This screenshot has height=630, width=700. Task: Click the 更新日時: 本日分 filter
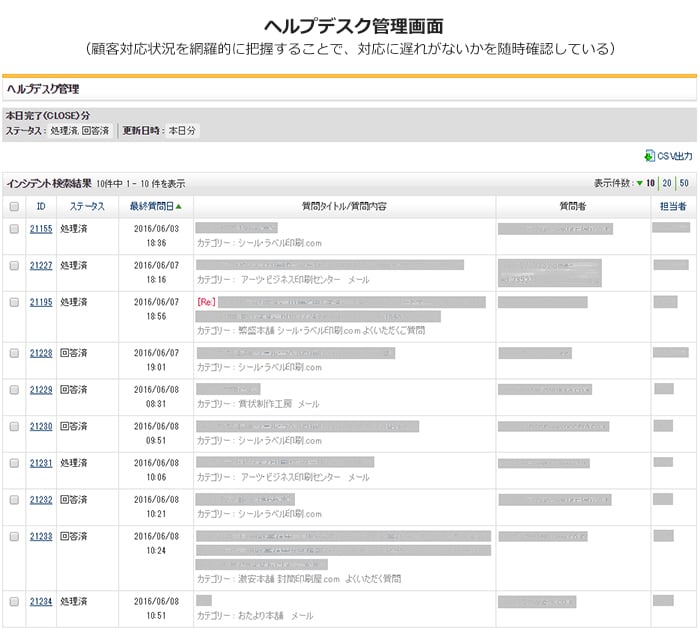[159, 131]
